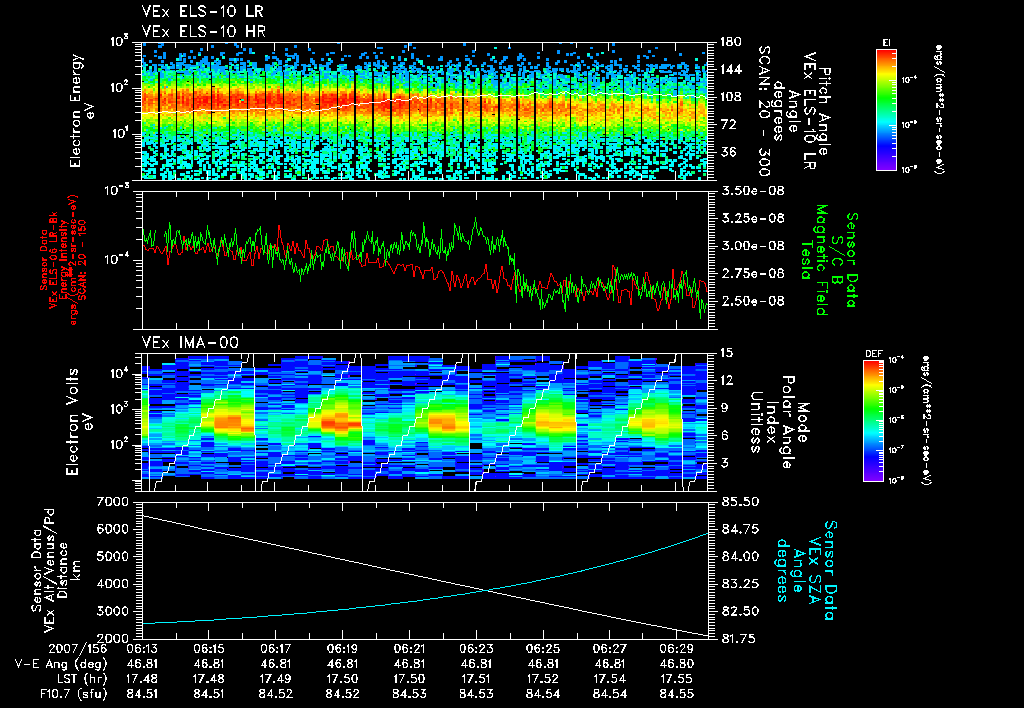The height and width of the screenshot is (708, 1024).
Task: Click the LST value '17.49'
Action: tap(276, 679)
